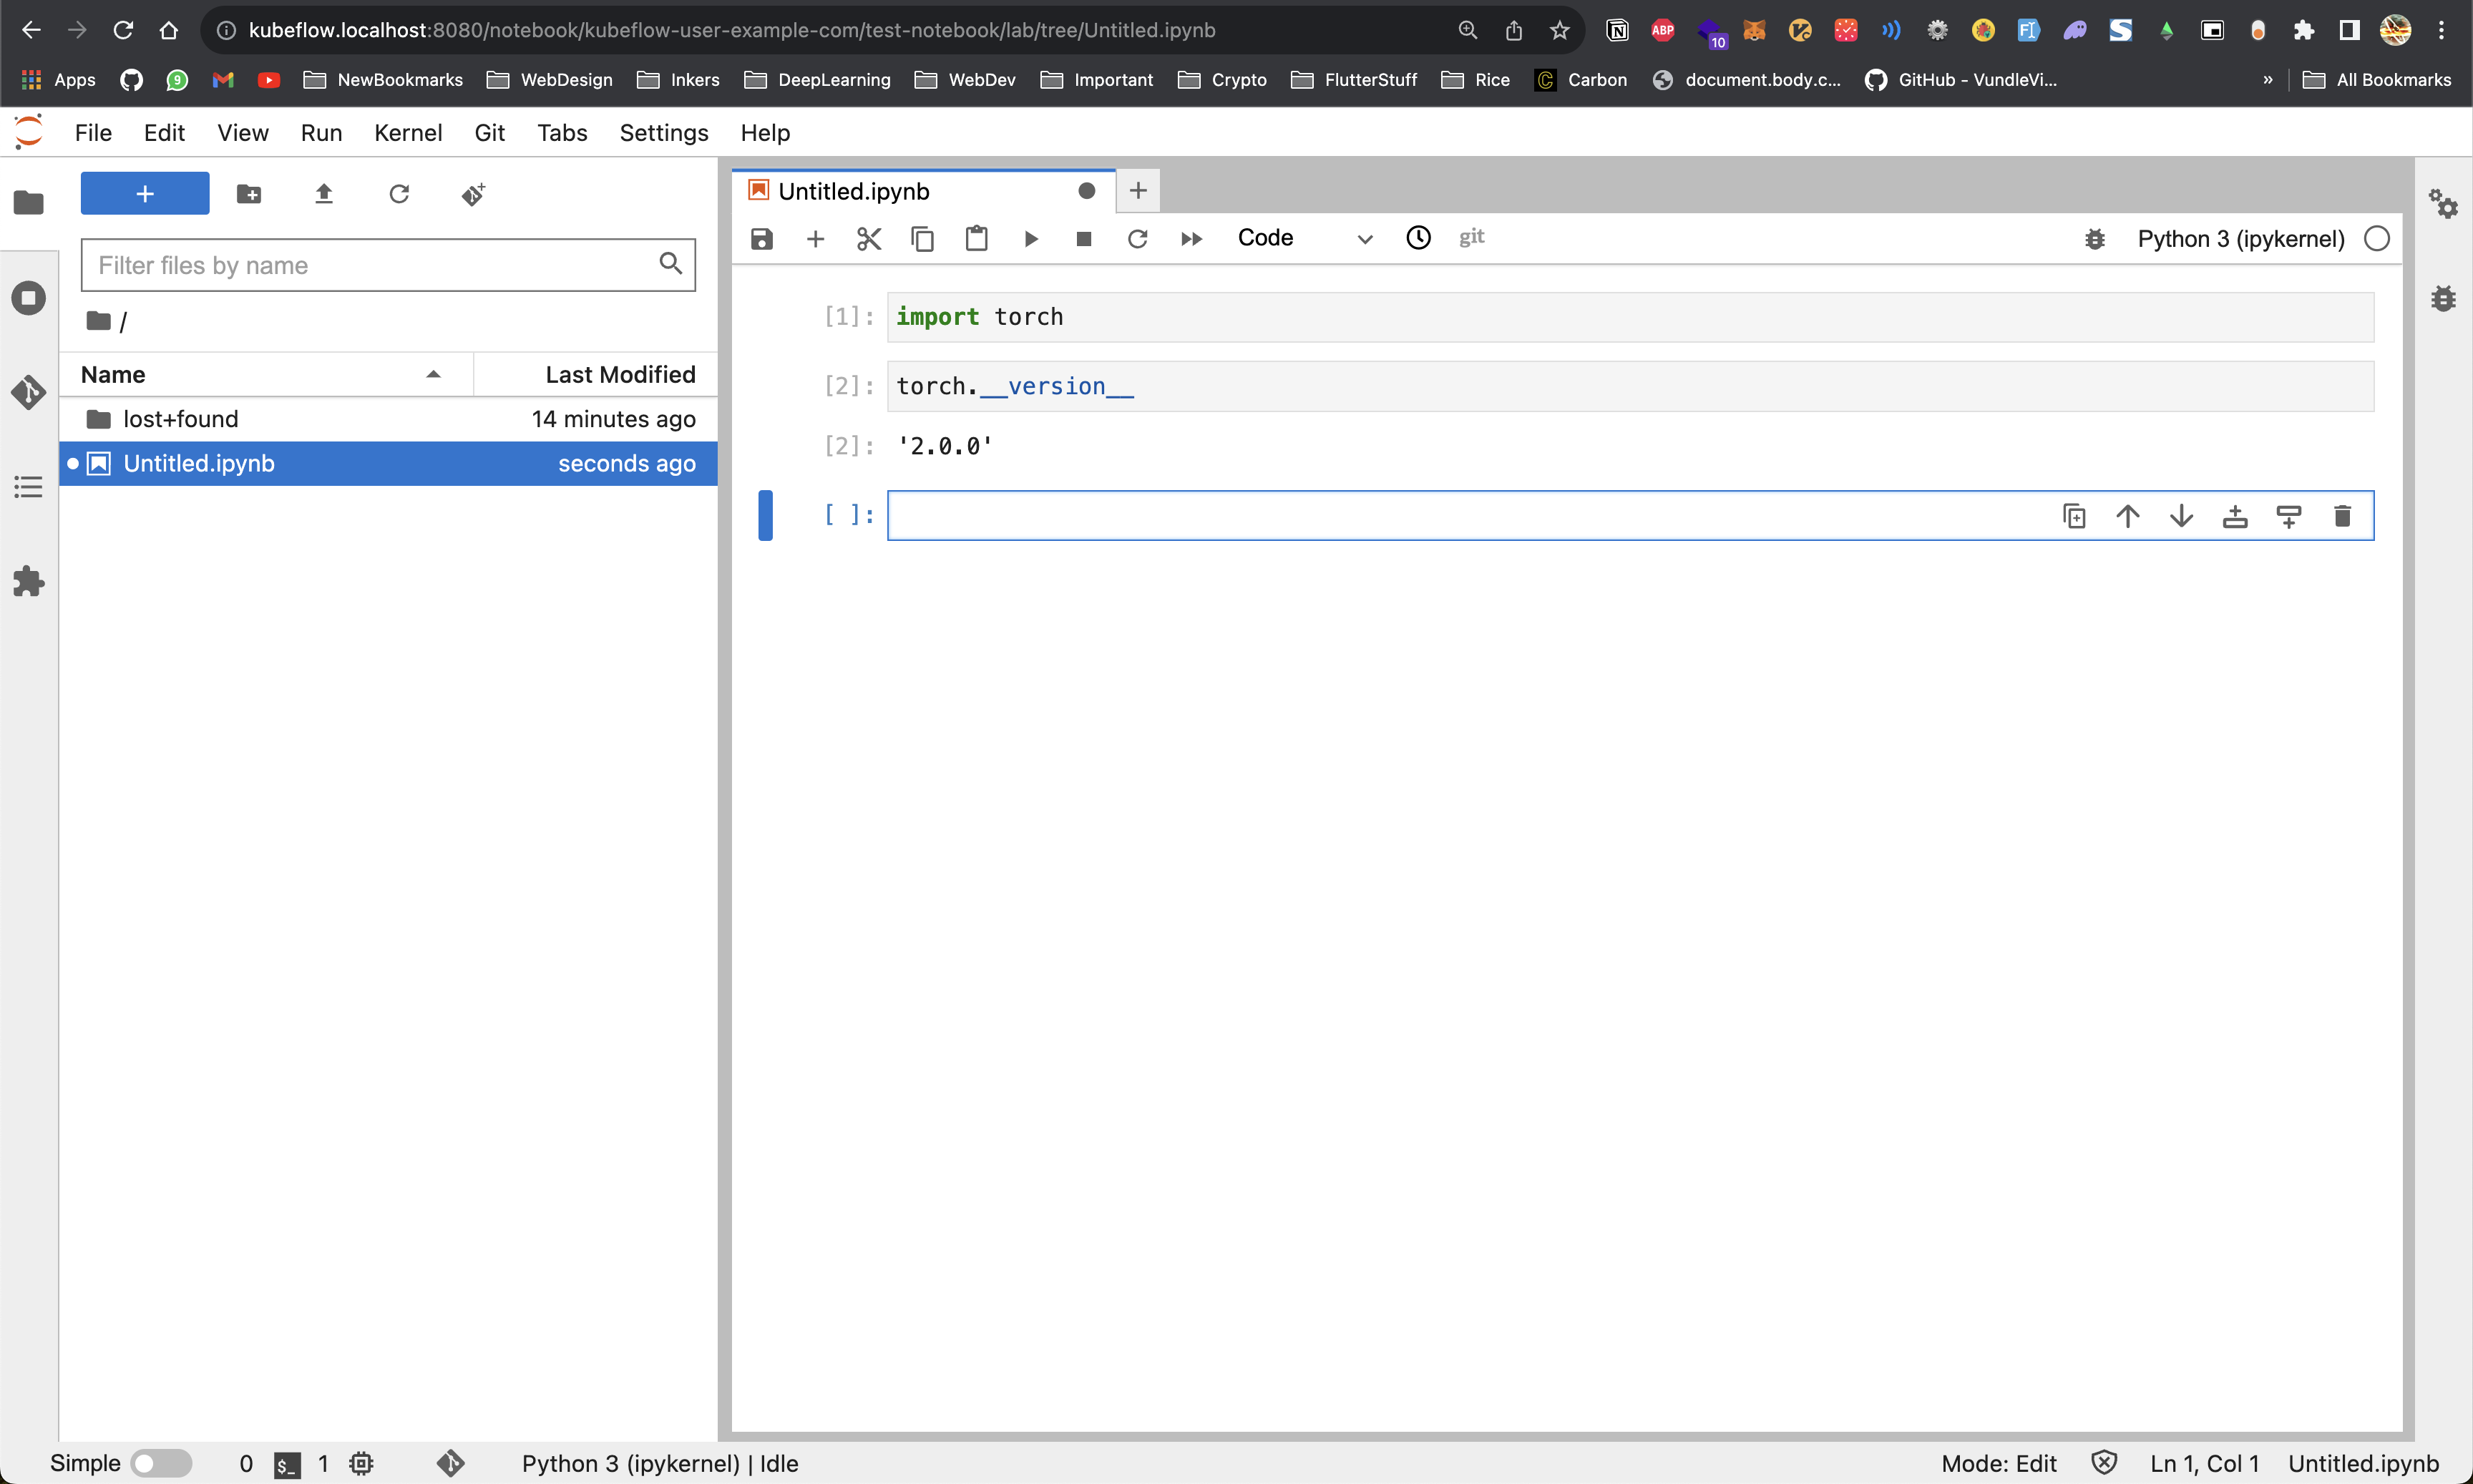Screen dimensions: 2473x1484
Task: Open the Kernel menu
Action: pos(407,133)
